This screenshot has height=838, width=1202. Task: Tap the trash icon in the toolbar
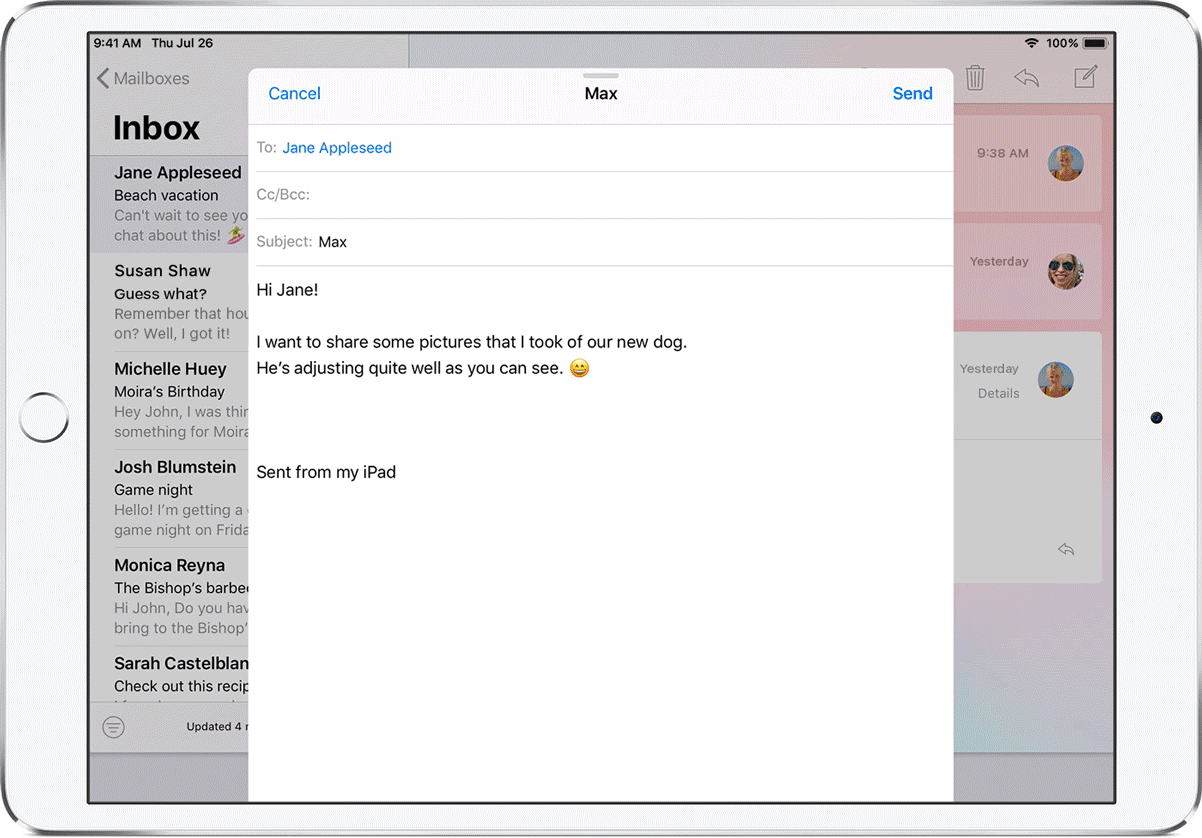[975, 78]
